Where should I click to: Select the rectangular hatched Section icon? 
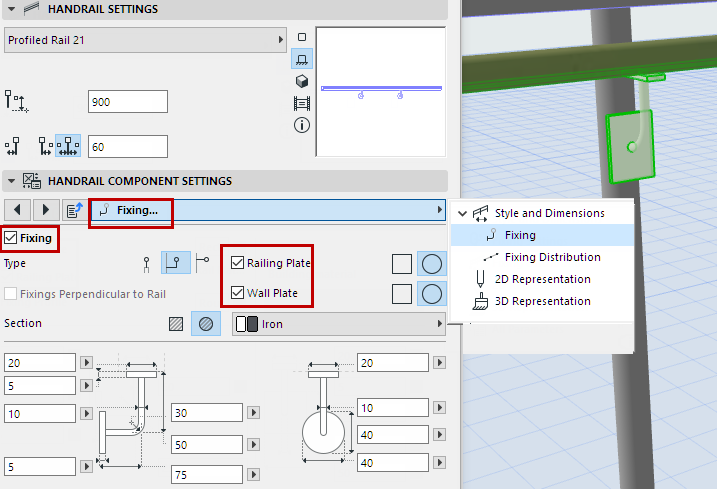pos(176,324)
